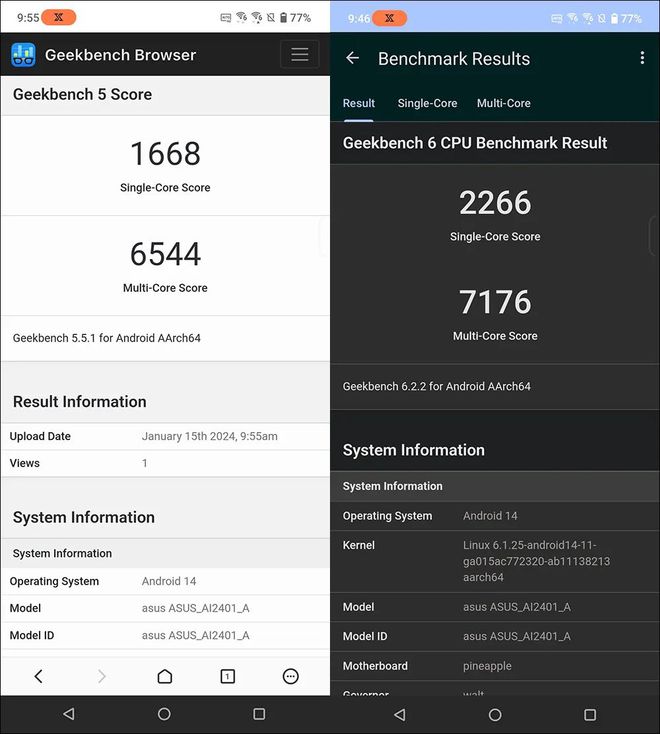Image resolution: width=660 pixels, height=734 pixels.
Task: Select the 1668 single-core score
Action: click(x=165, y=154)
